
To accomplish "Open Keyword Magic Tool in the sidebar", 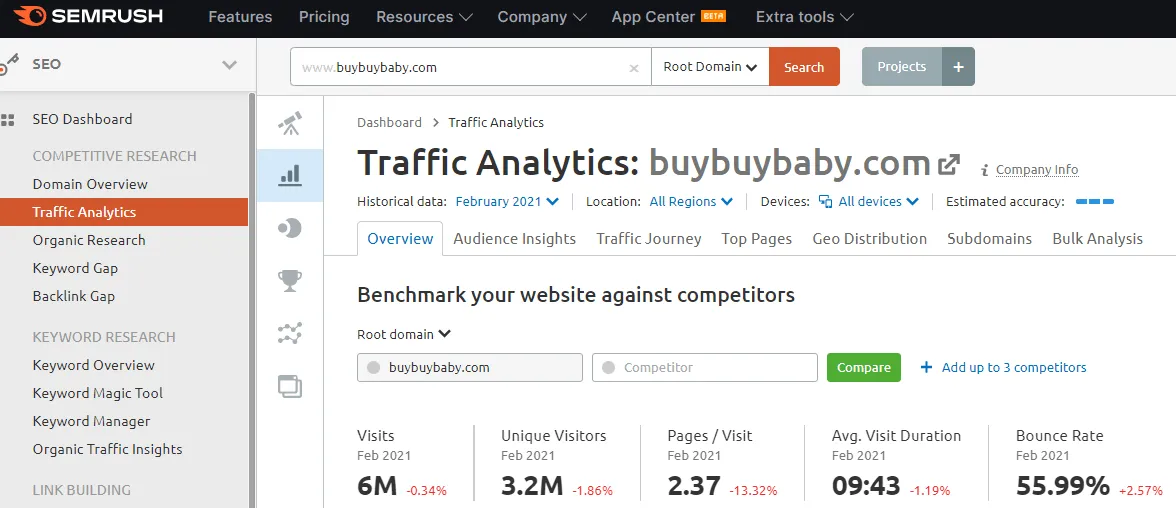I will [97, 393].
